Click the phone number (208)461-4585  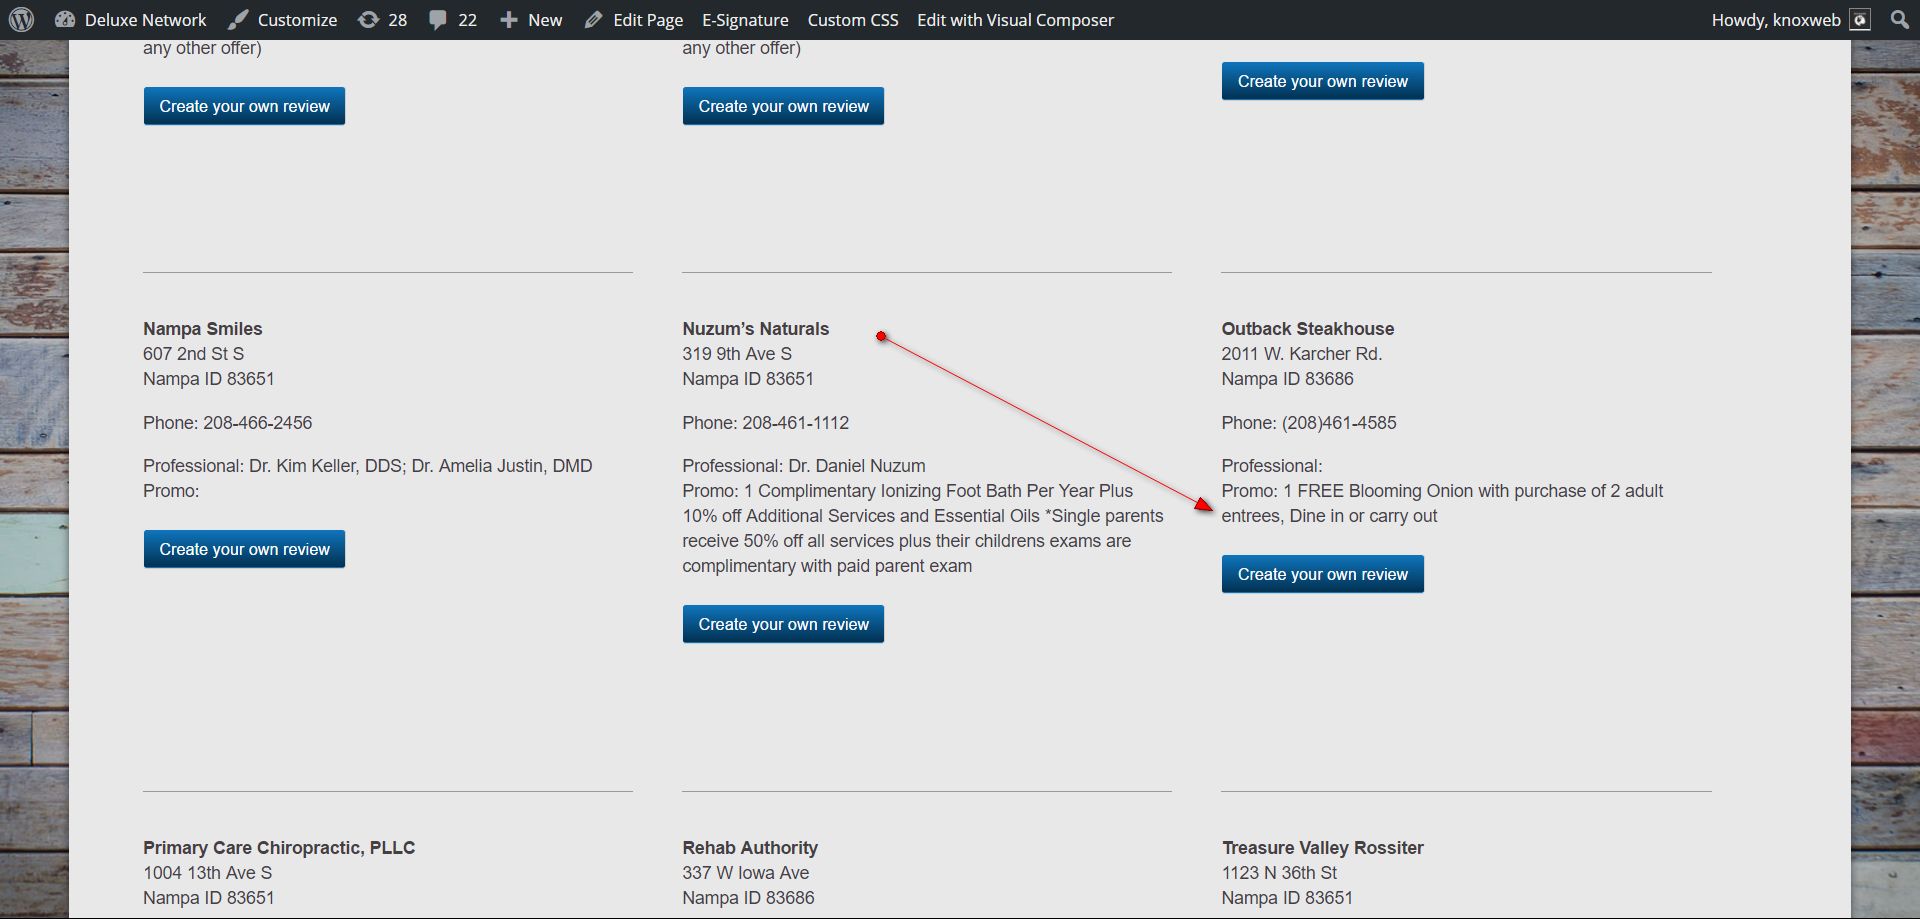[x=1339, y=423]
